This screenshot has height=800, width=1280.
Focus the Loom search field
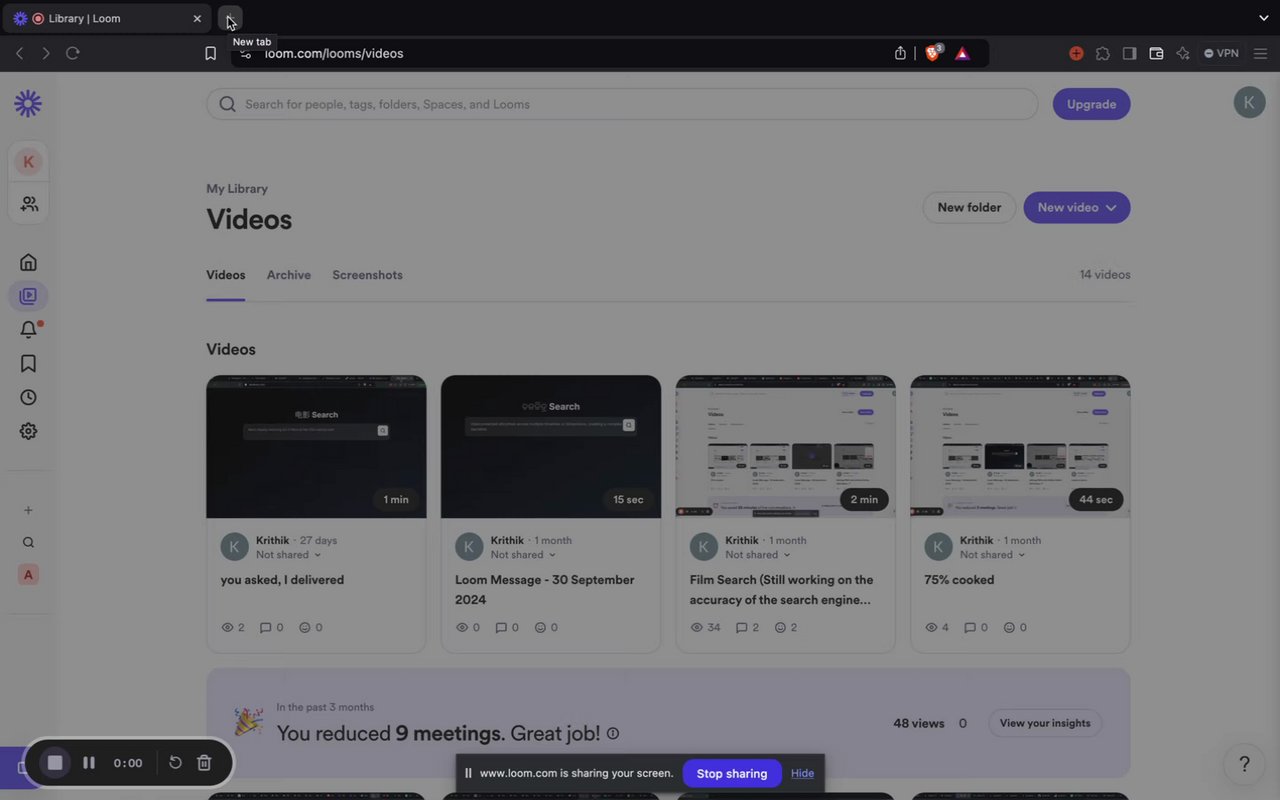click(x=622, y=104)
